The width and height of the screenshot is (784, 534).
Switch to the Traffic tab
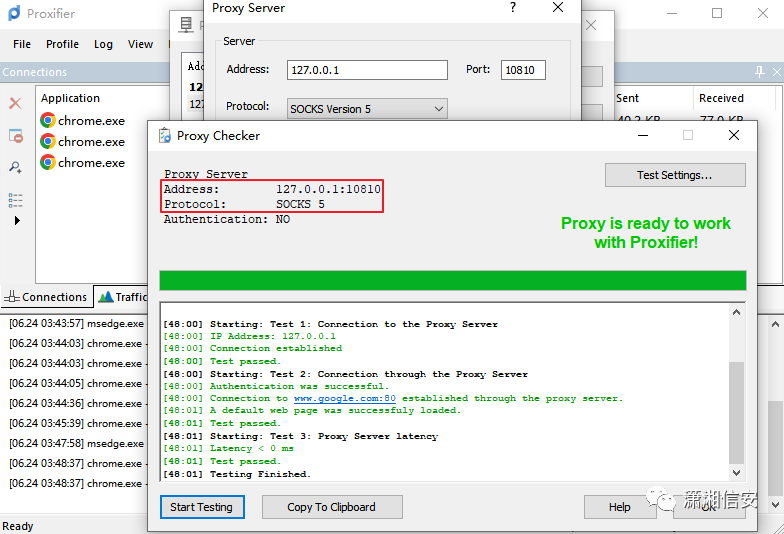[122, 297]
